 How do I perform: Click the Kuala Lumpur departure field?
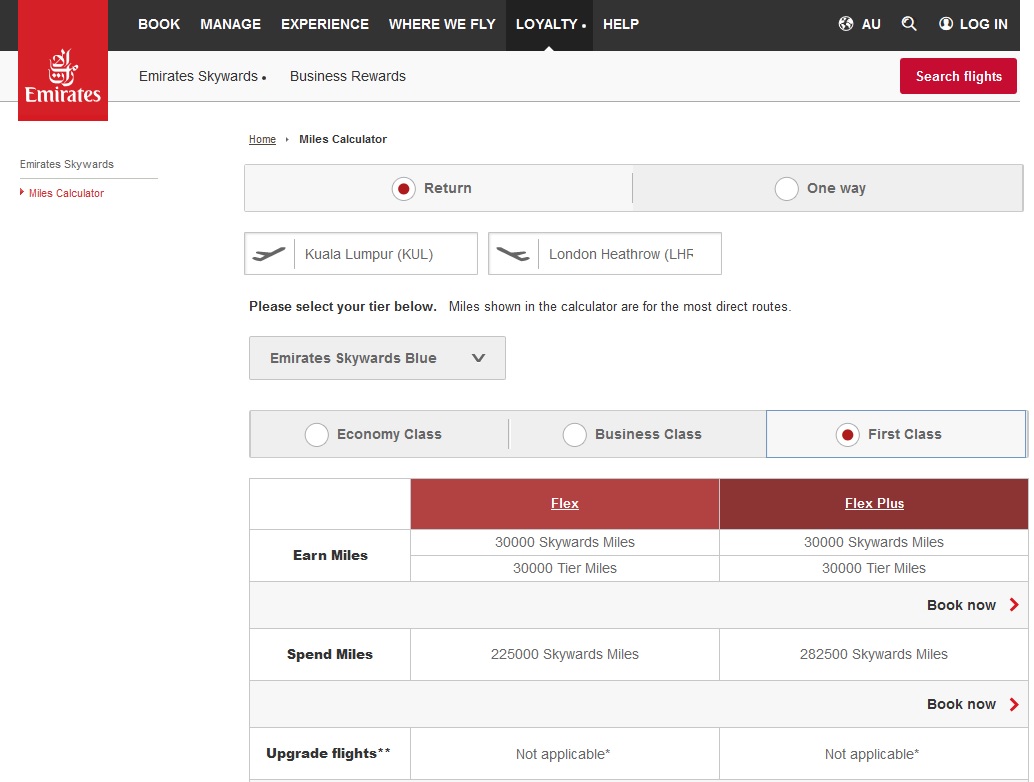click(385, 254)
